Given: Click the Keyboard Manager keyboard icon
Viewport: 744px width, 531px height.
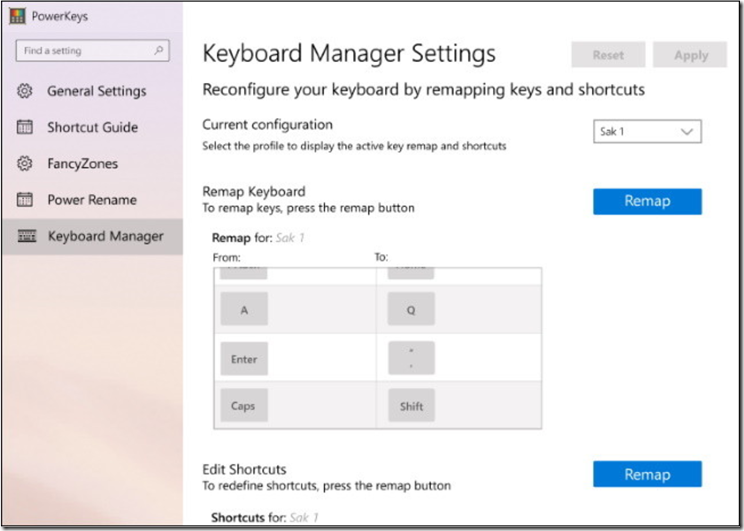Looking at the screenshot, I should 26,236.
